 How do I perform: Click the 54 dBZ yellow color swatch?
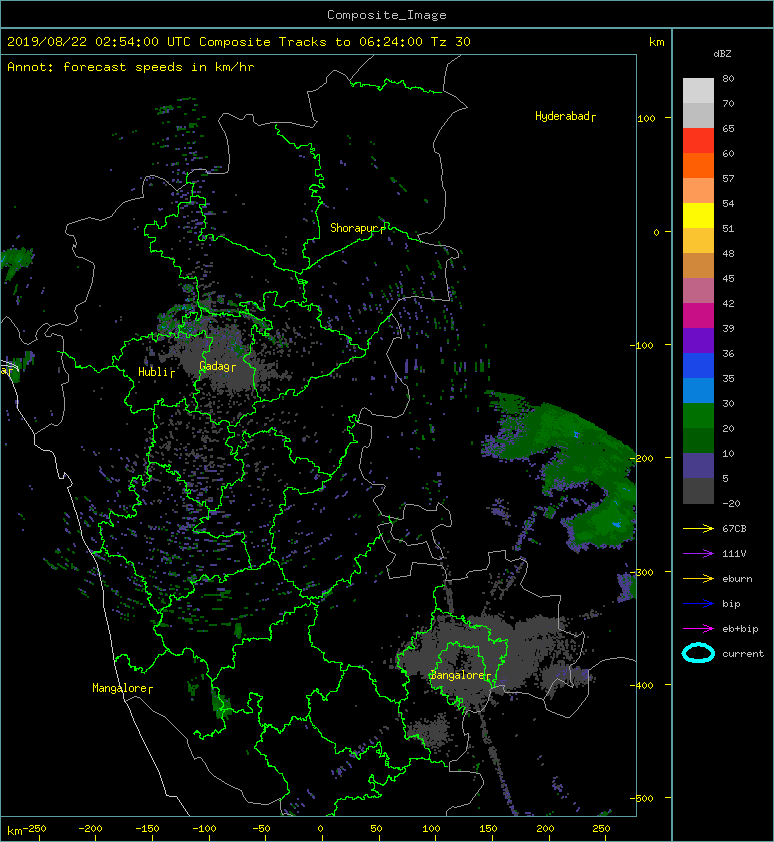point(698,215)
